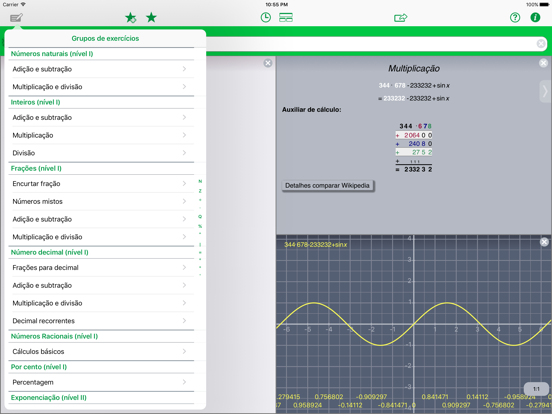Tap the Auxiliar de cálculo label
Screen dimensions: 552x414
tap(312, 109)
